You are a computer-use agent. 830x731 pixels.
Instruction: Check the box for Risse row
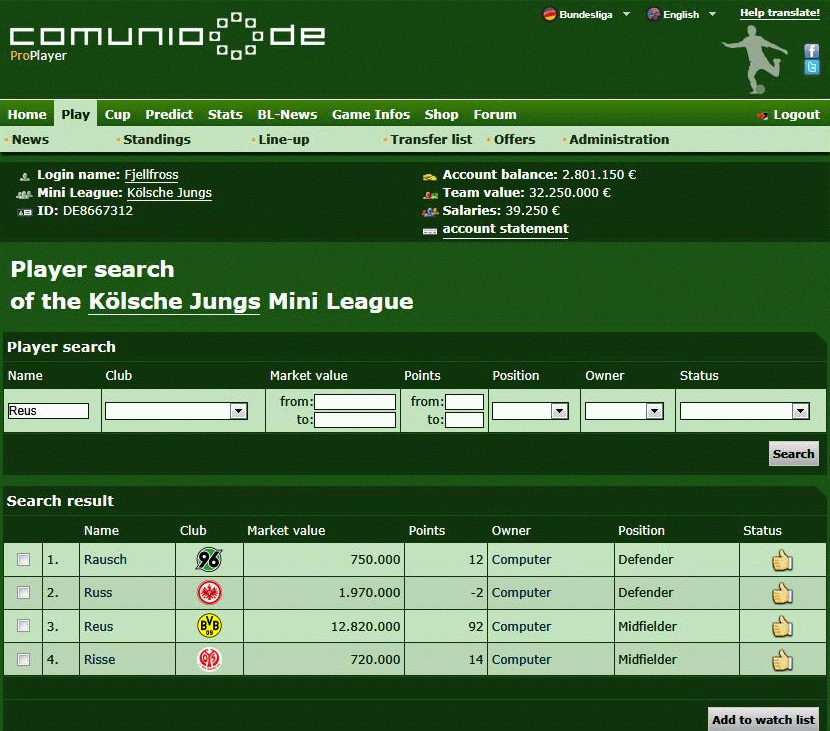pyautogui.click(x=24, y=660)
